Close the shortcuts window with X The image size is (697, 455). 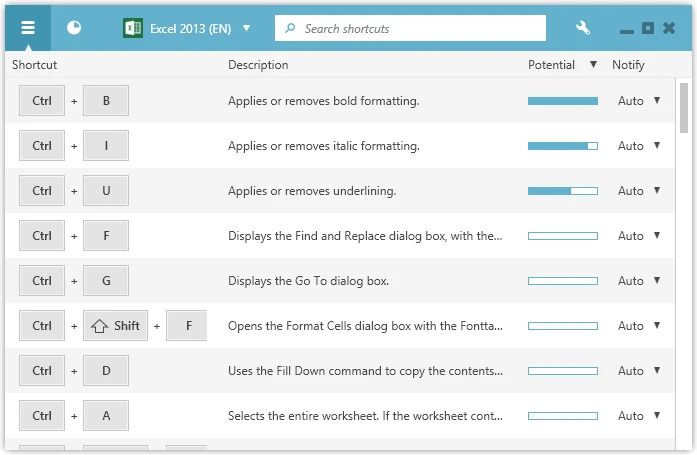[669, 28]
